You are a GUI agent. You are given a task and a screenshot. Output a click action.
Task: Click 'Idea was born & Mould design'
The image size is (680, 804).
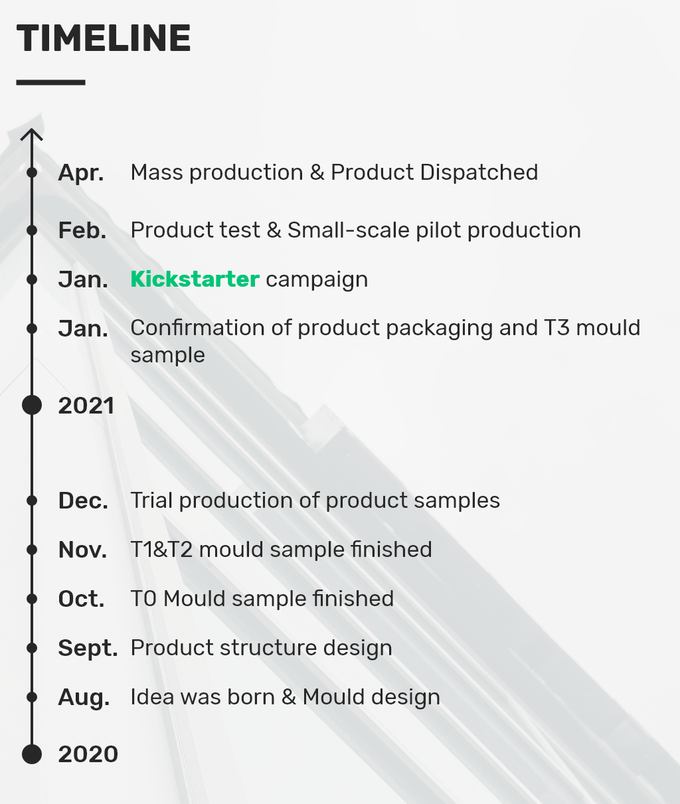coord(285,697)
